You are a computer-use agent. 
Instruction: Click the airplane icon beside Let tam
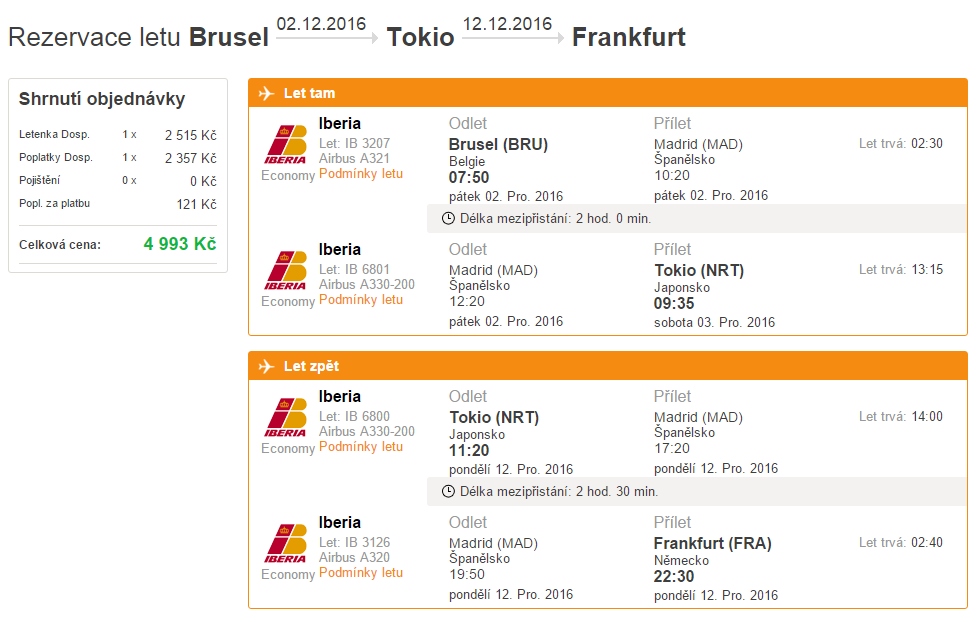pyautogui.click(x=267, y=93)
